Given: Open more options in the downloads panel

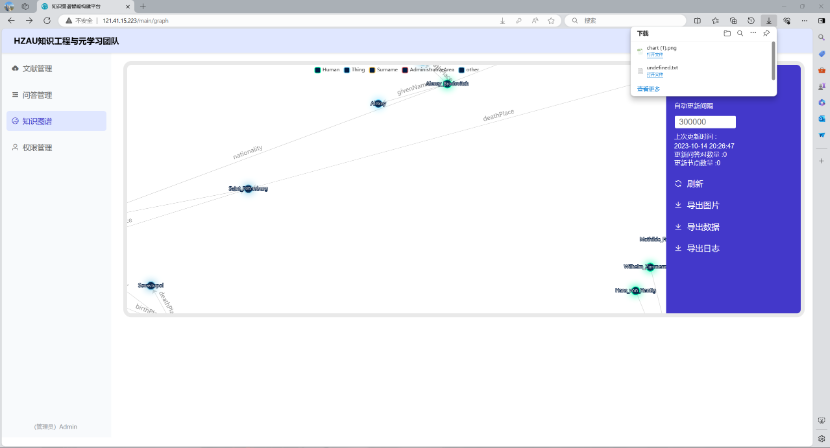Looking at the screenshot, I should point(753,33).
